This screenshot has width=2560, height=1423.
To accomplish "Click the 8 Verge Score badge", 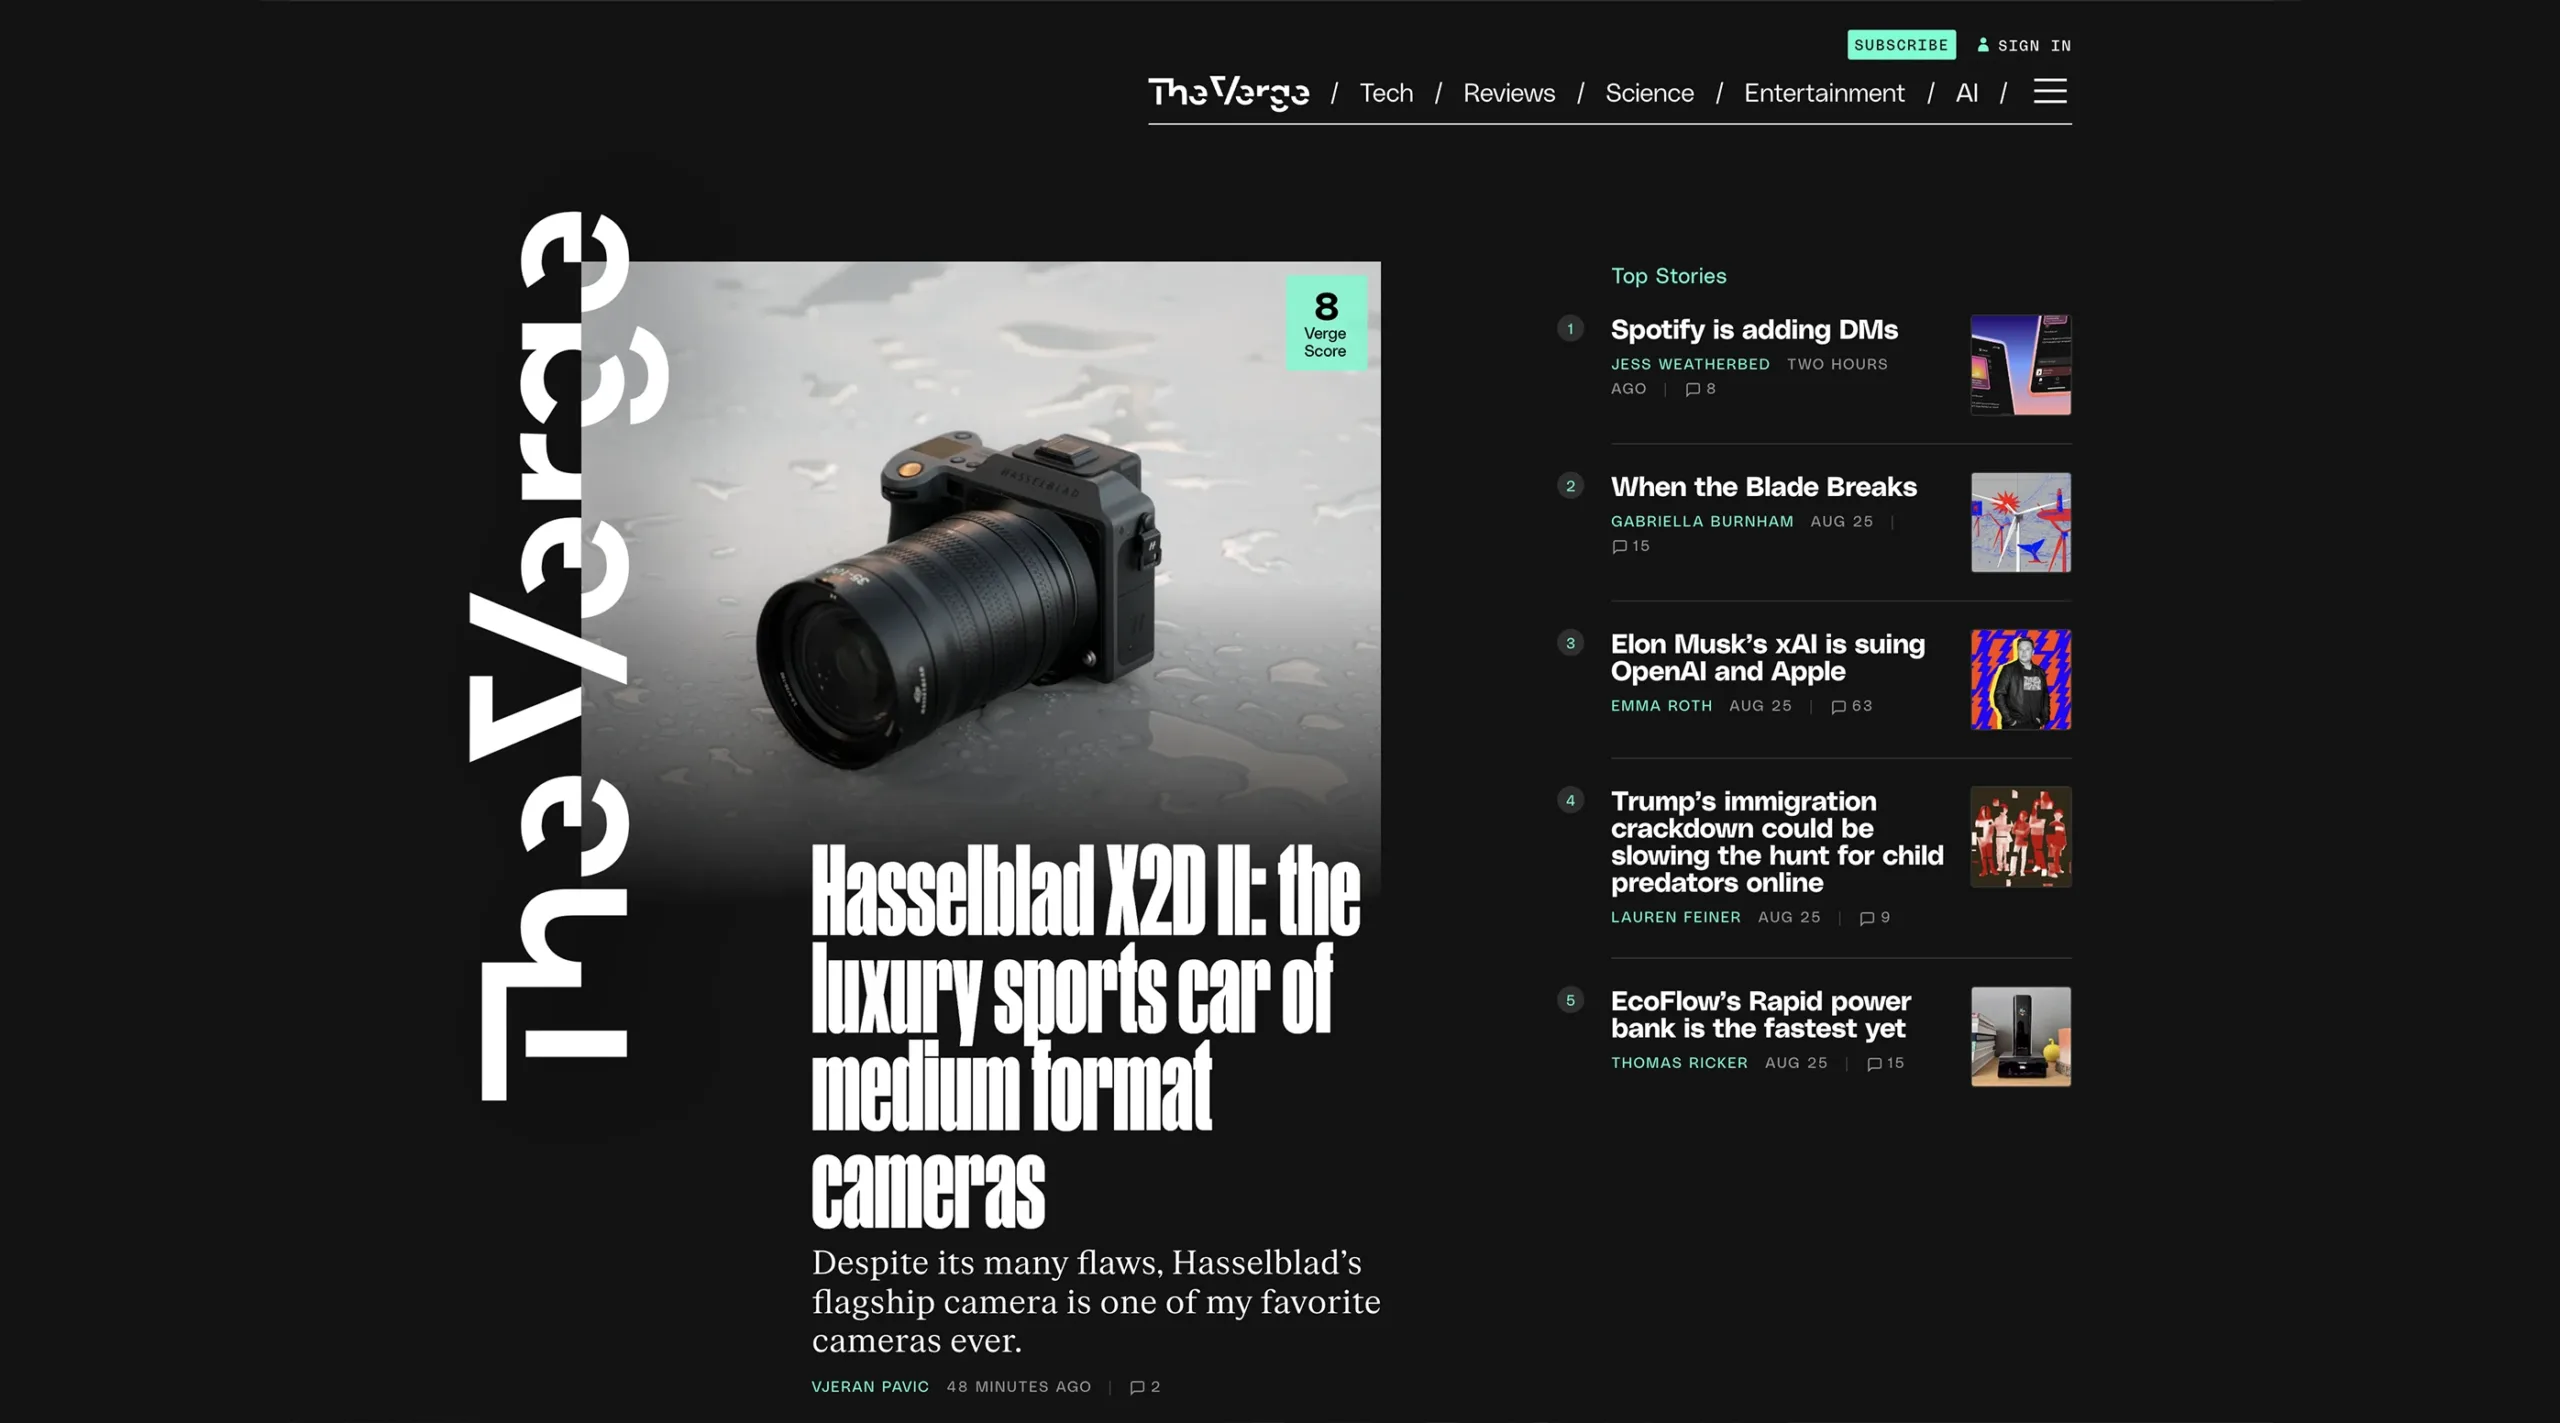I will pyautogui.click(x=1325, y=323).
